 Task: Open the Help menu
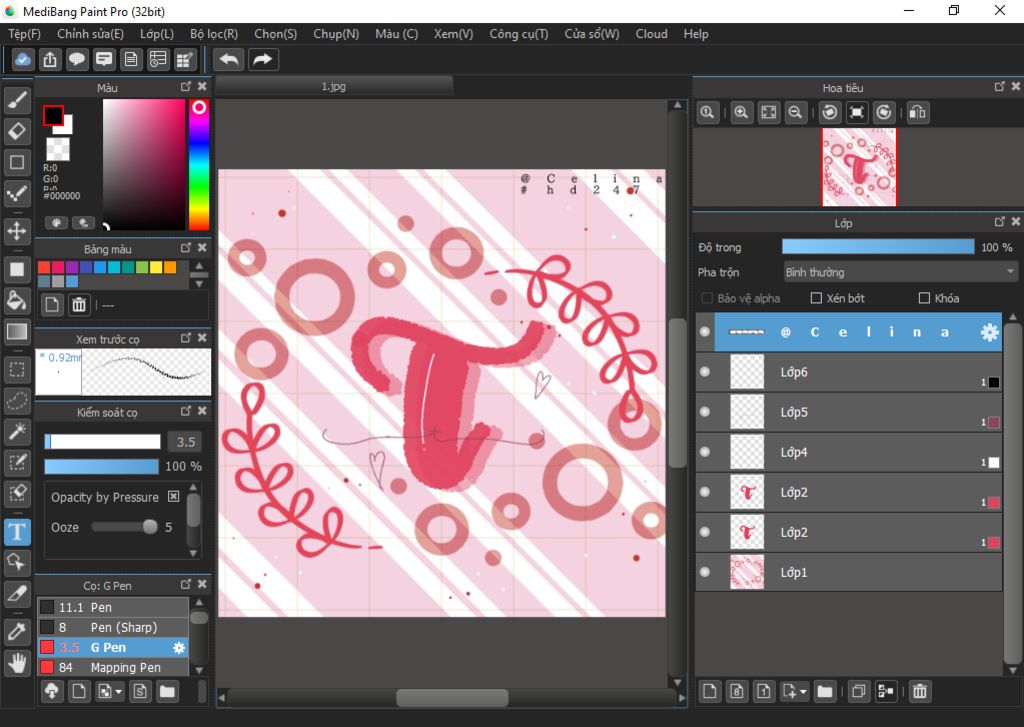696,34
